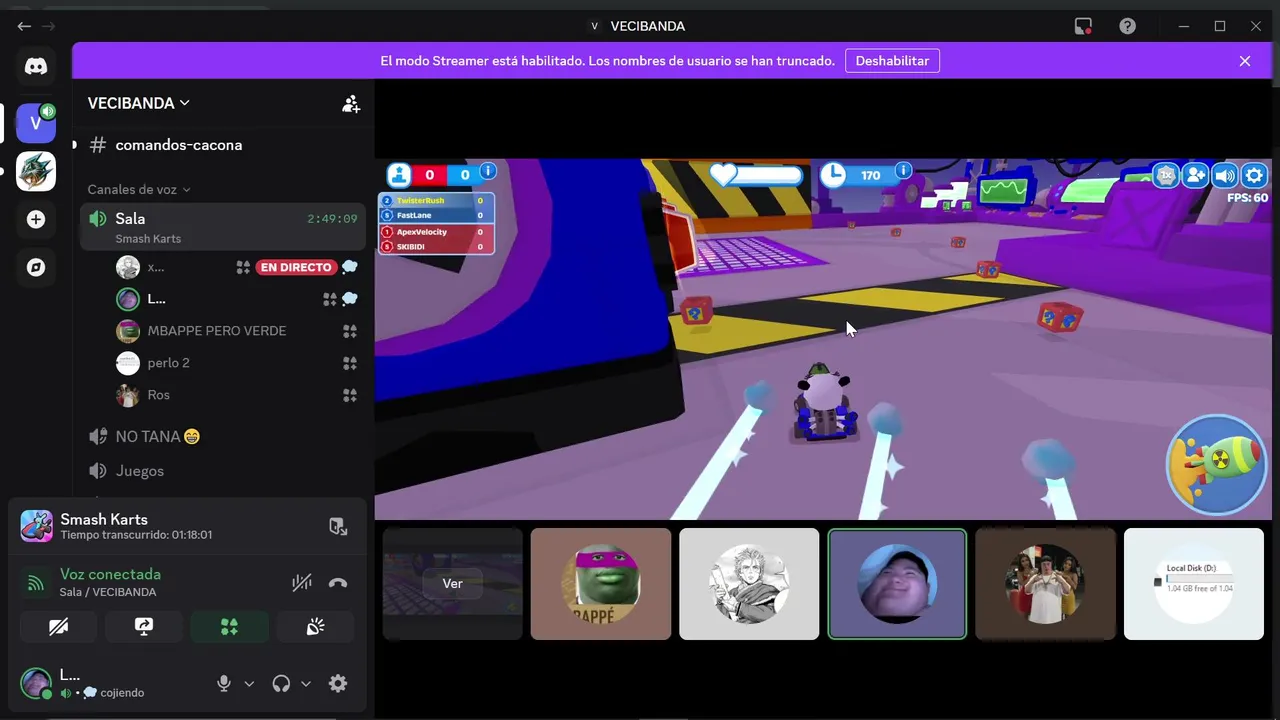Screen dimensions: 1280x720
Task: Select the participant tile with people photo
Action: point(1046,584)
